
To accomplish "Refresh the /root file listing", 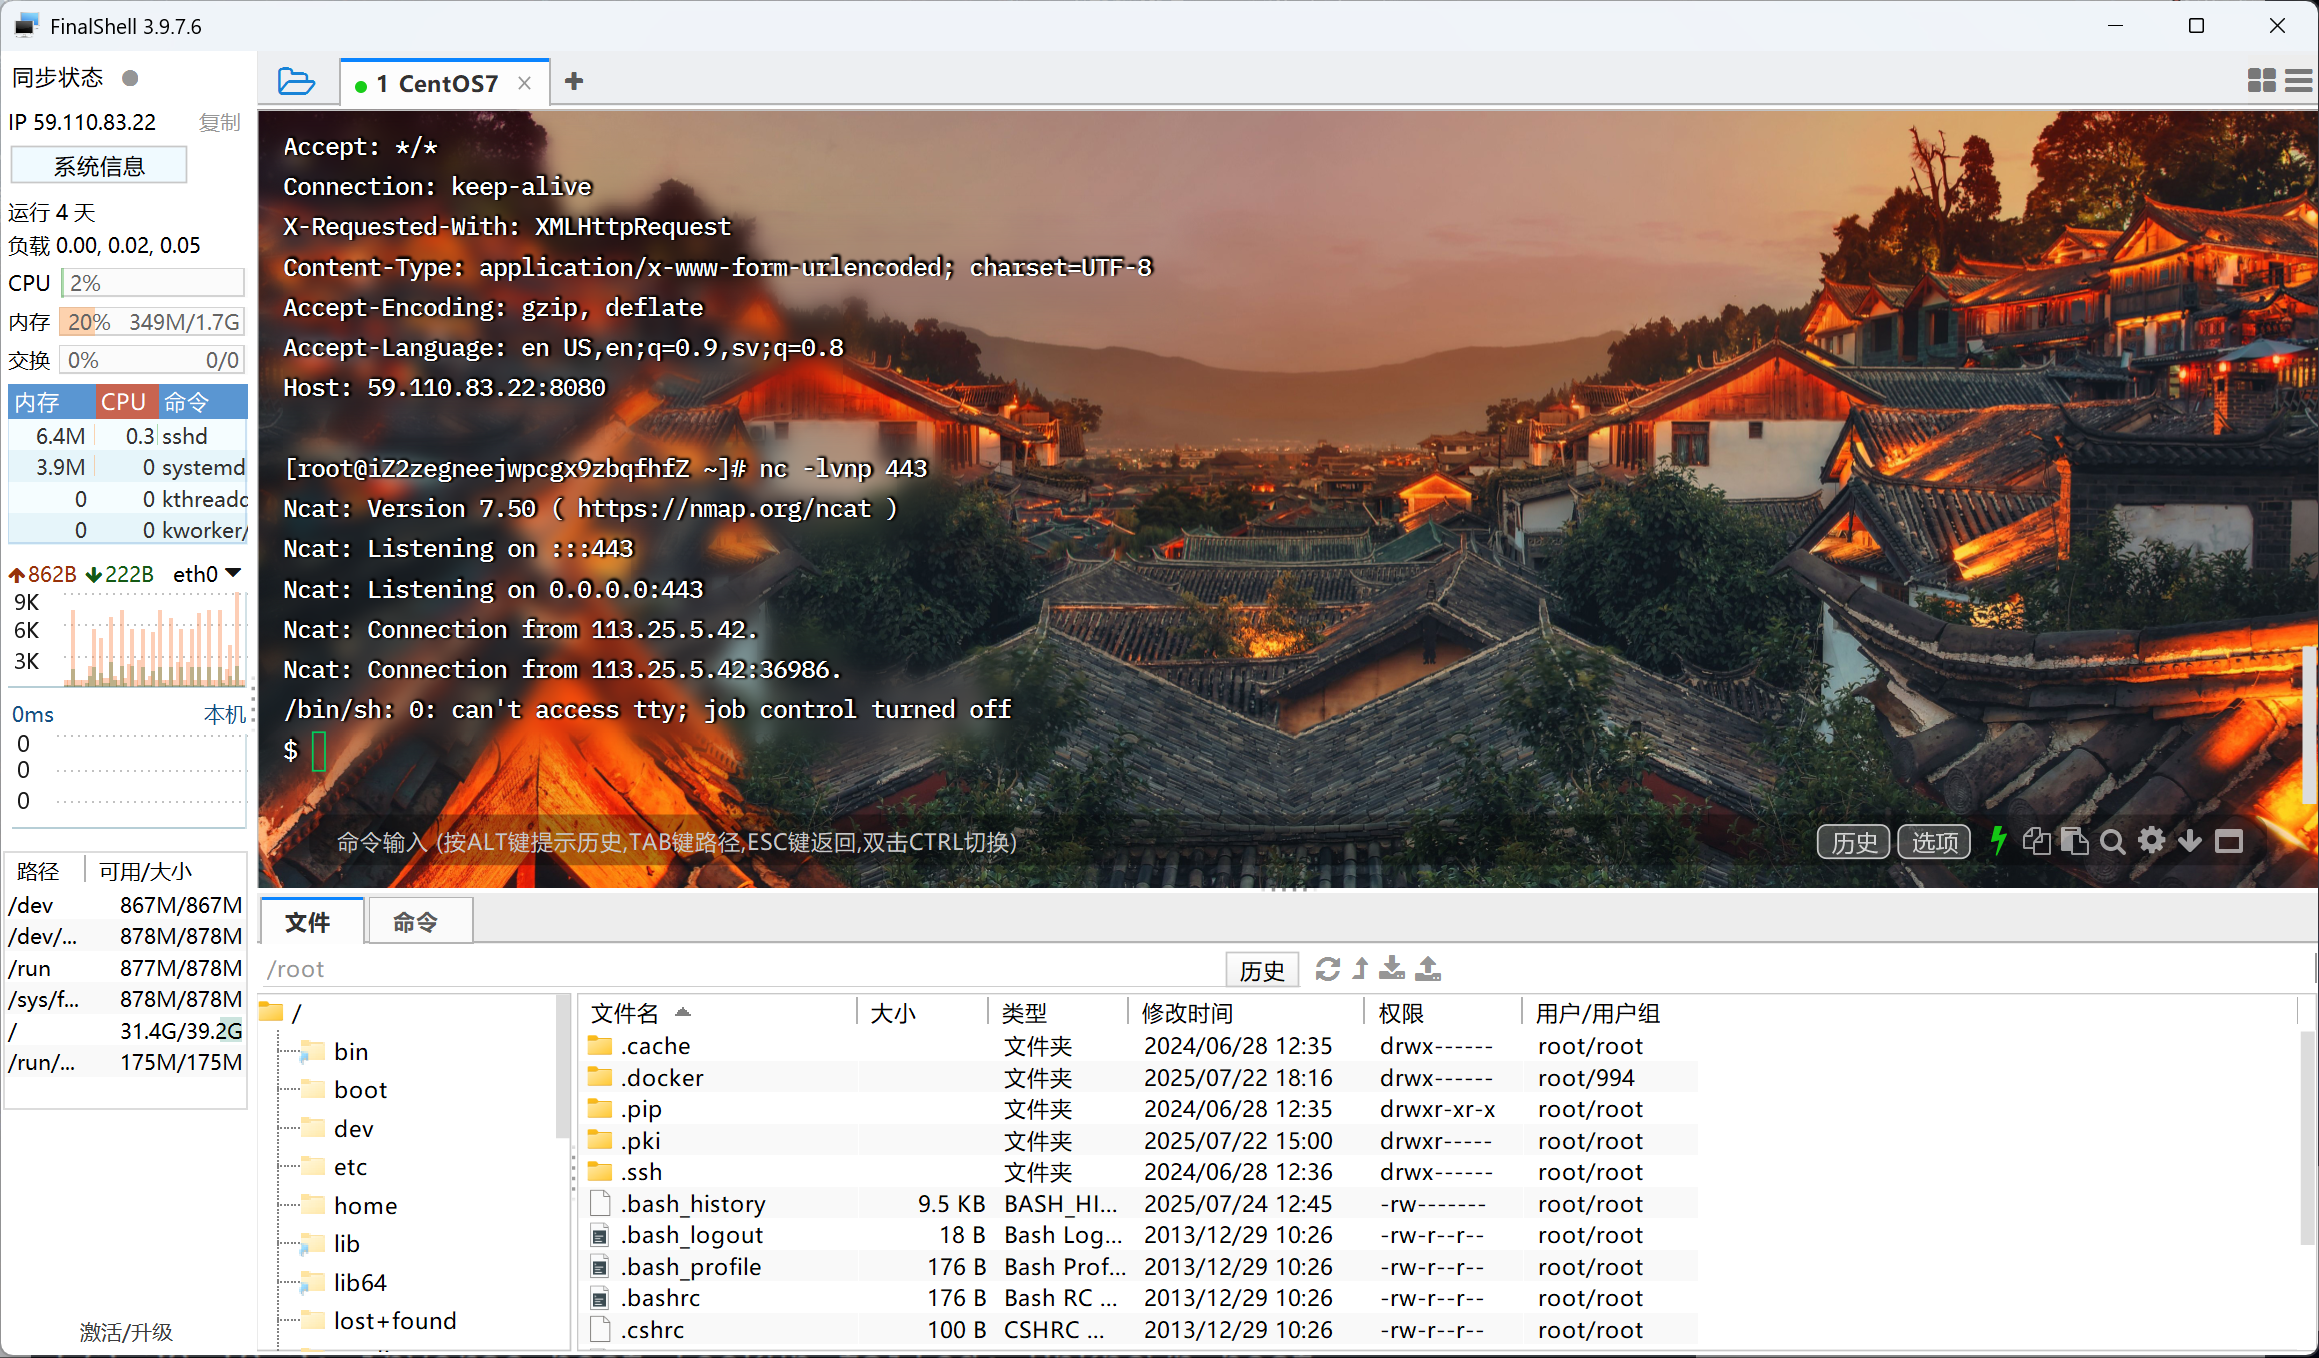I will (x=1327, y=969).
